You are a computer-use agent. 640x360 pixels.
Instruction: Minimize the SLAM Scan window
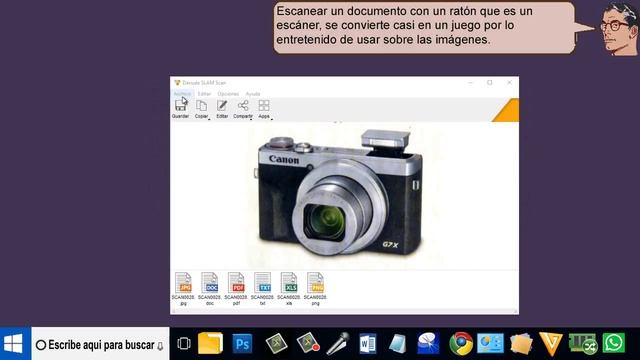pyautogui.click(x=470, y=82)
